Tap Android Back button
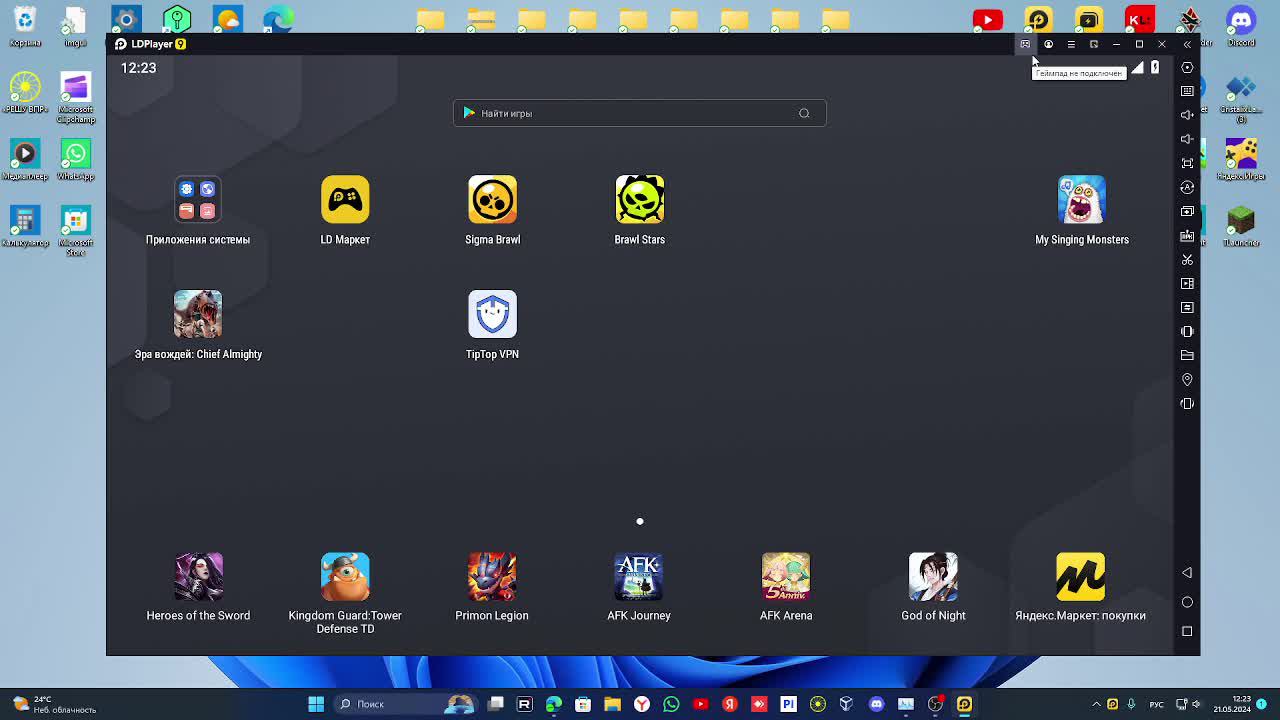 click(1187, 573)
